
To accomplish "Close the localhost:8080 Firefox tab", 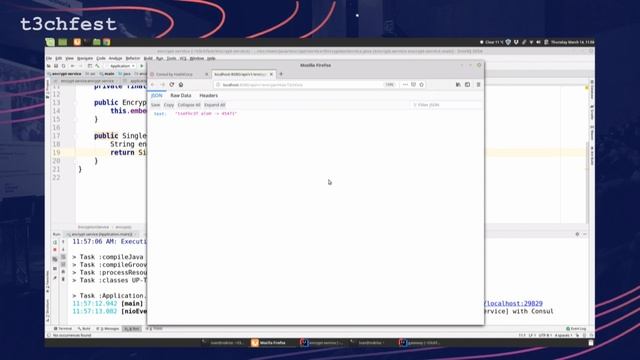I will (x=271, y=74).
